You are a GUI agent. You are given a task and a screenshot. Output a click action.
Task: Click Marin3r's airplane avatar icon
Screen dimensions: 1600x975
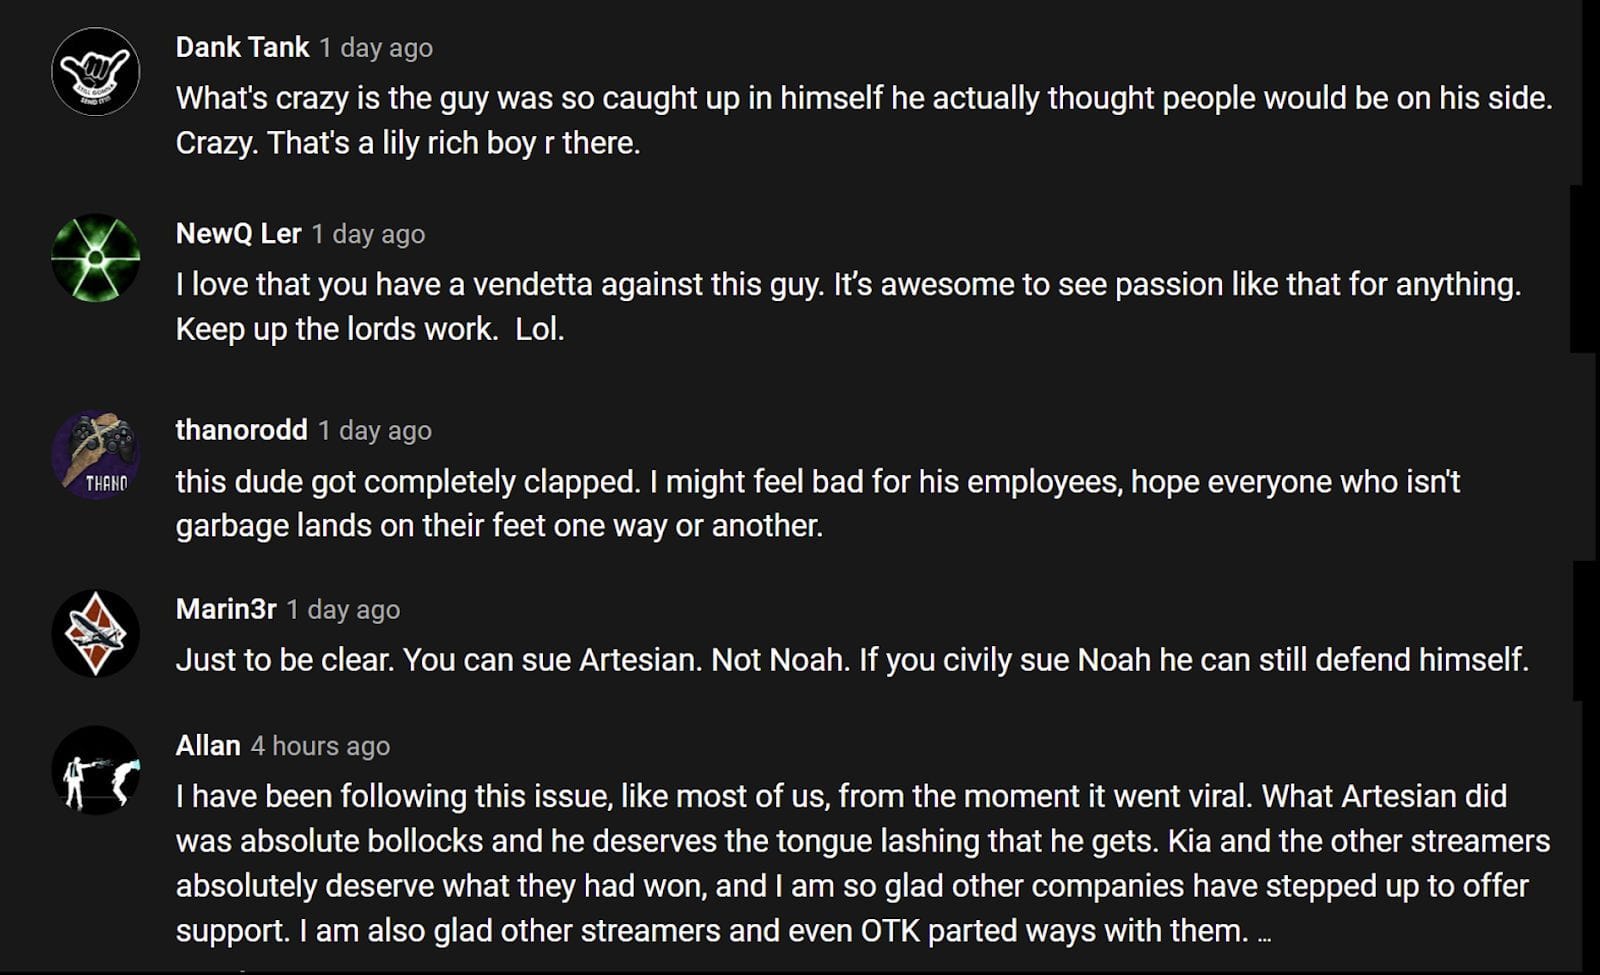point(95,633)
